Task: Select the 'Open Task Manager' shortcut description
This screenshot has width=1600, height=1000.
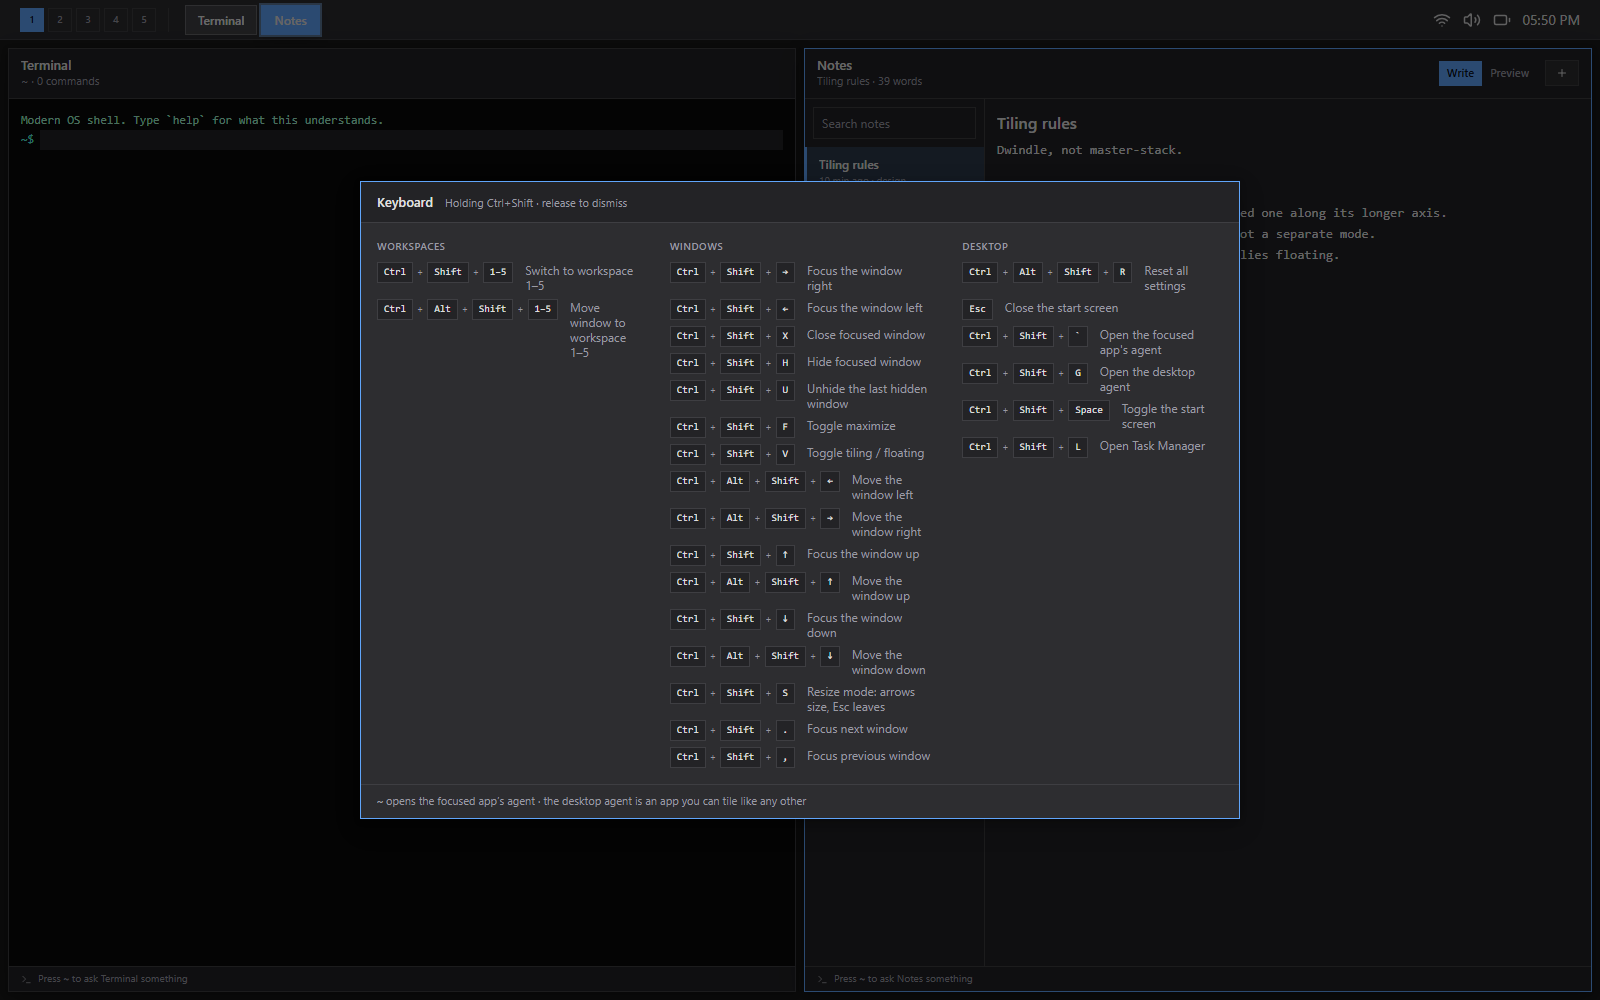Action: 1152,446
